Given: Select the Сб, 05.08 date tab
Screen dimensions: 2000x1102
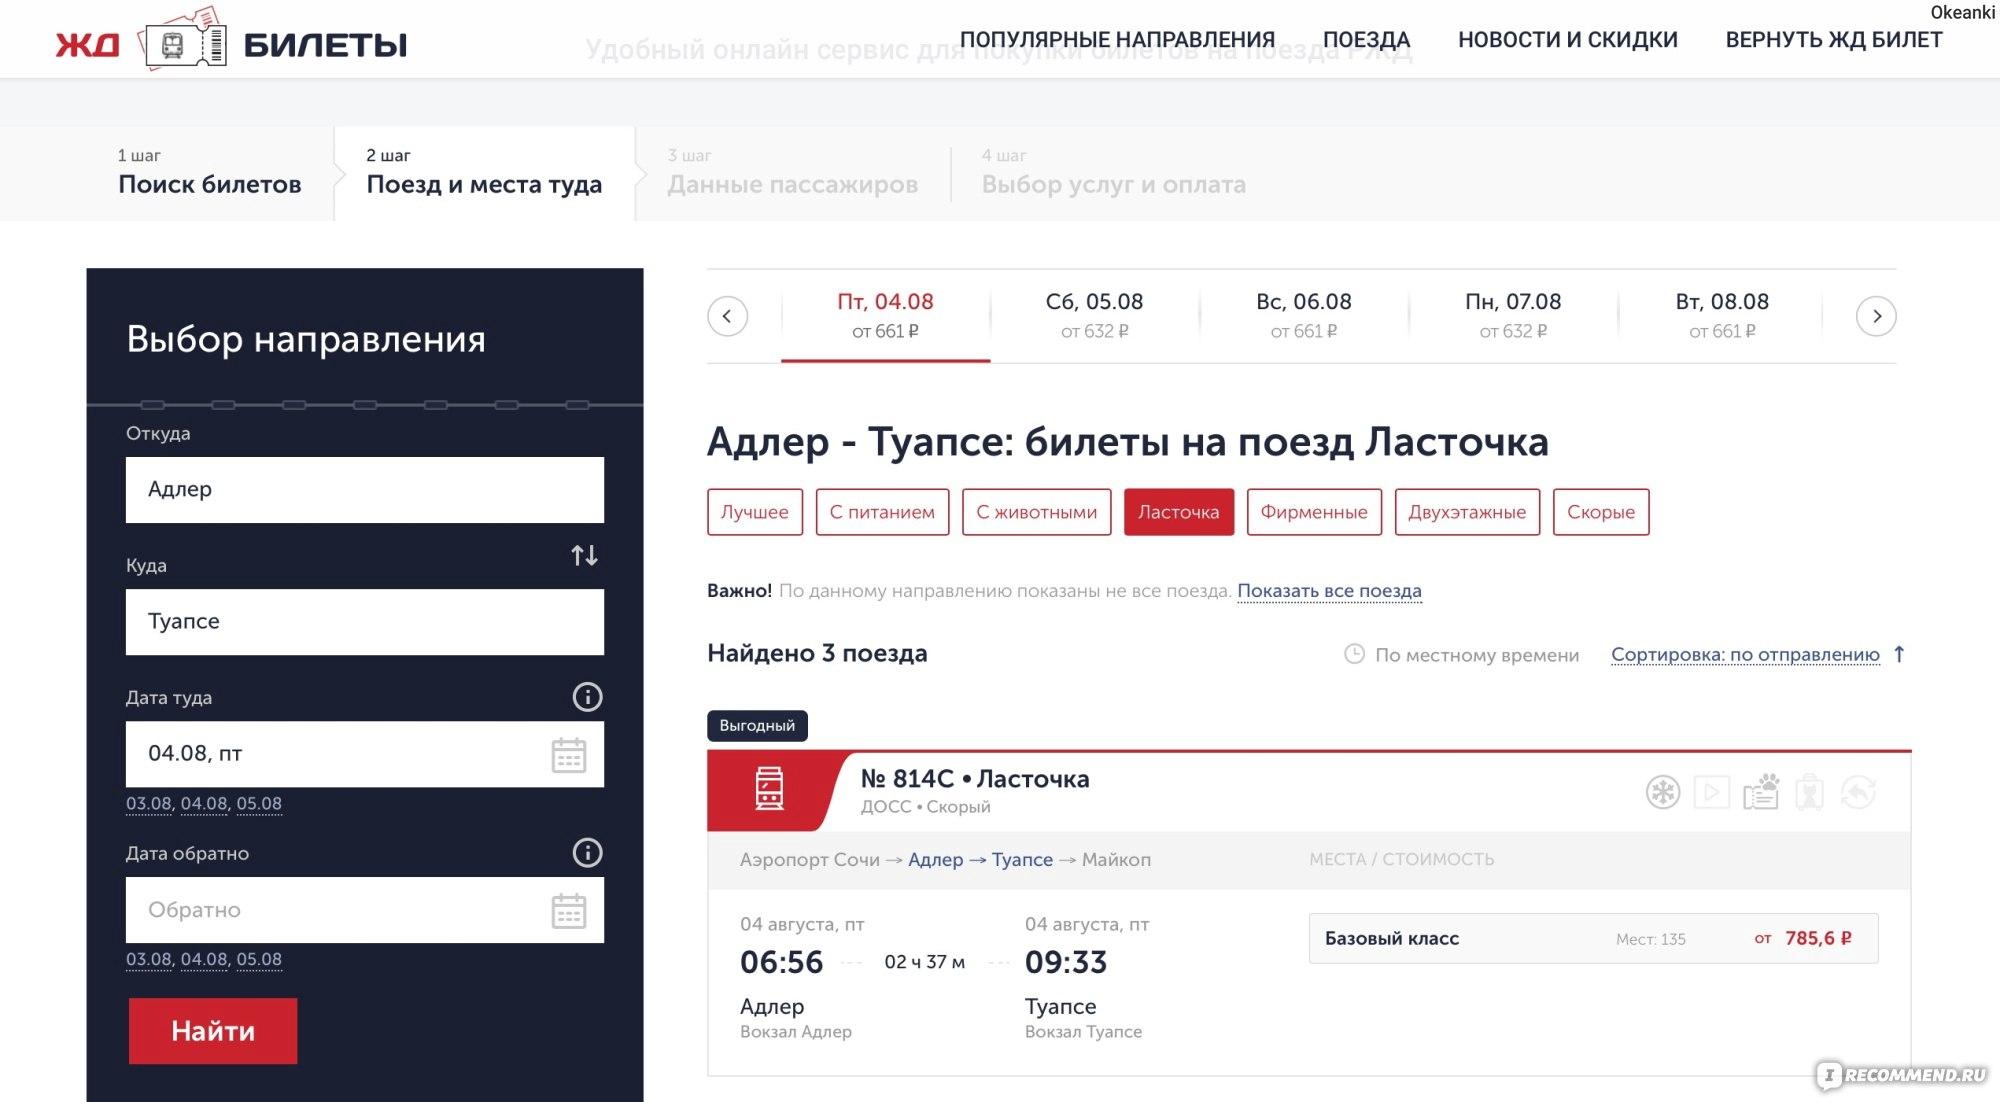Looking at the screenshot, I should [1094, 315].
